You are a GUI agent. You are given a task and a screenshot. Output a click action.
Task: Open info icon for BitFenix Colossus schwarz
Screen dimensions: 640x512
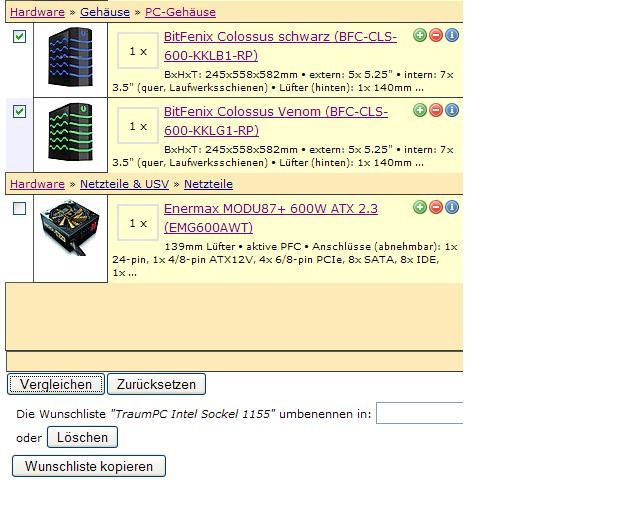click(452, 36)
